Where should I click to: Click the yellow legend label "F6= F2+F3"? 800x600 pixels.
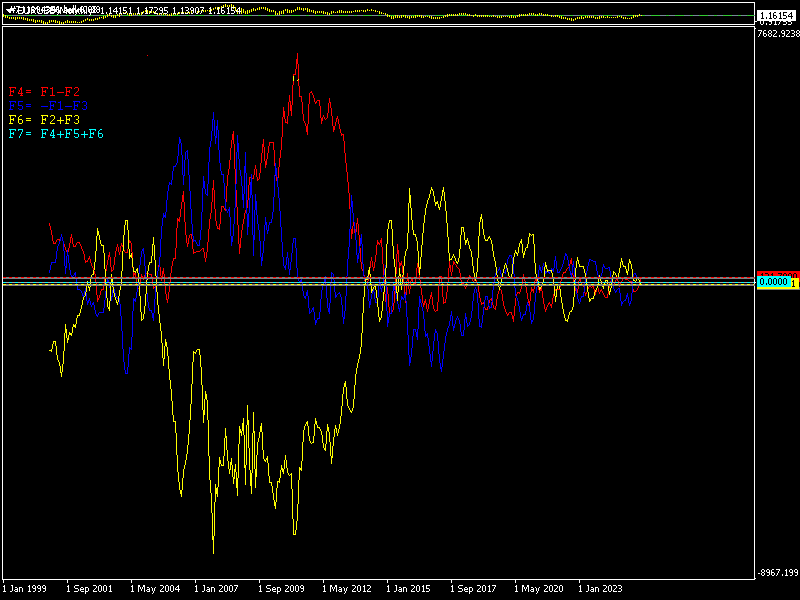(44, 120)
